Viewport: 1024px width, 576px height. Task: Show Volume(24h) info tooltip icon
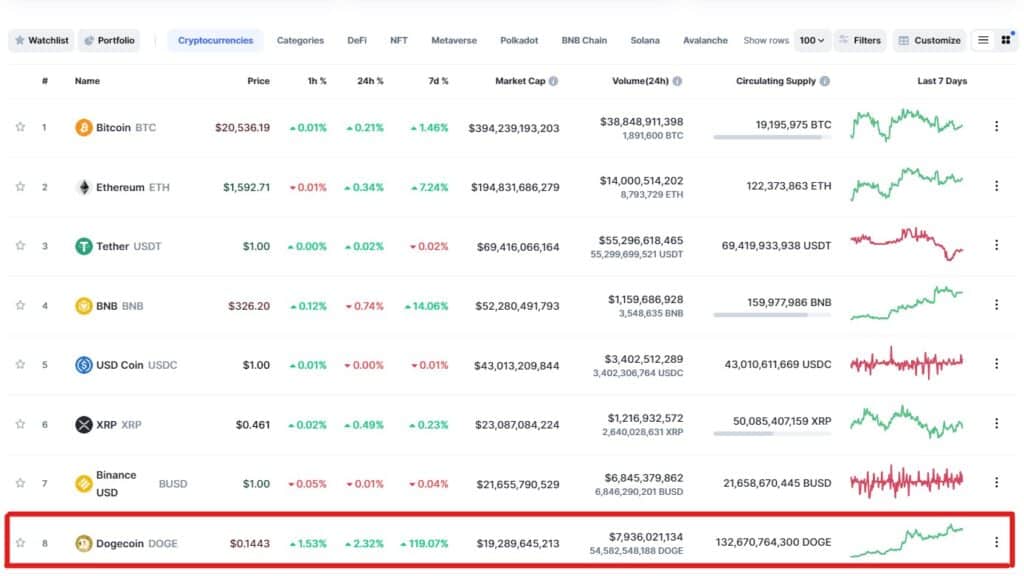(x=677, y=81)
